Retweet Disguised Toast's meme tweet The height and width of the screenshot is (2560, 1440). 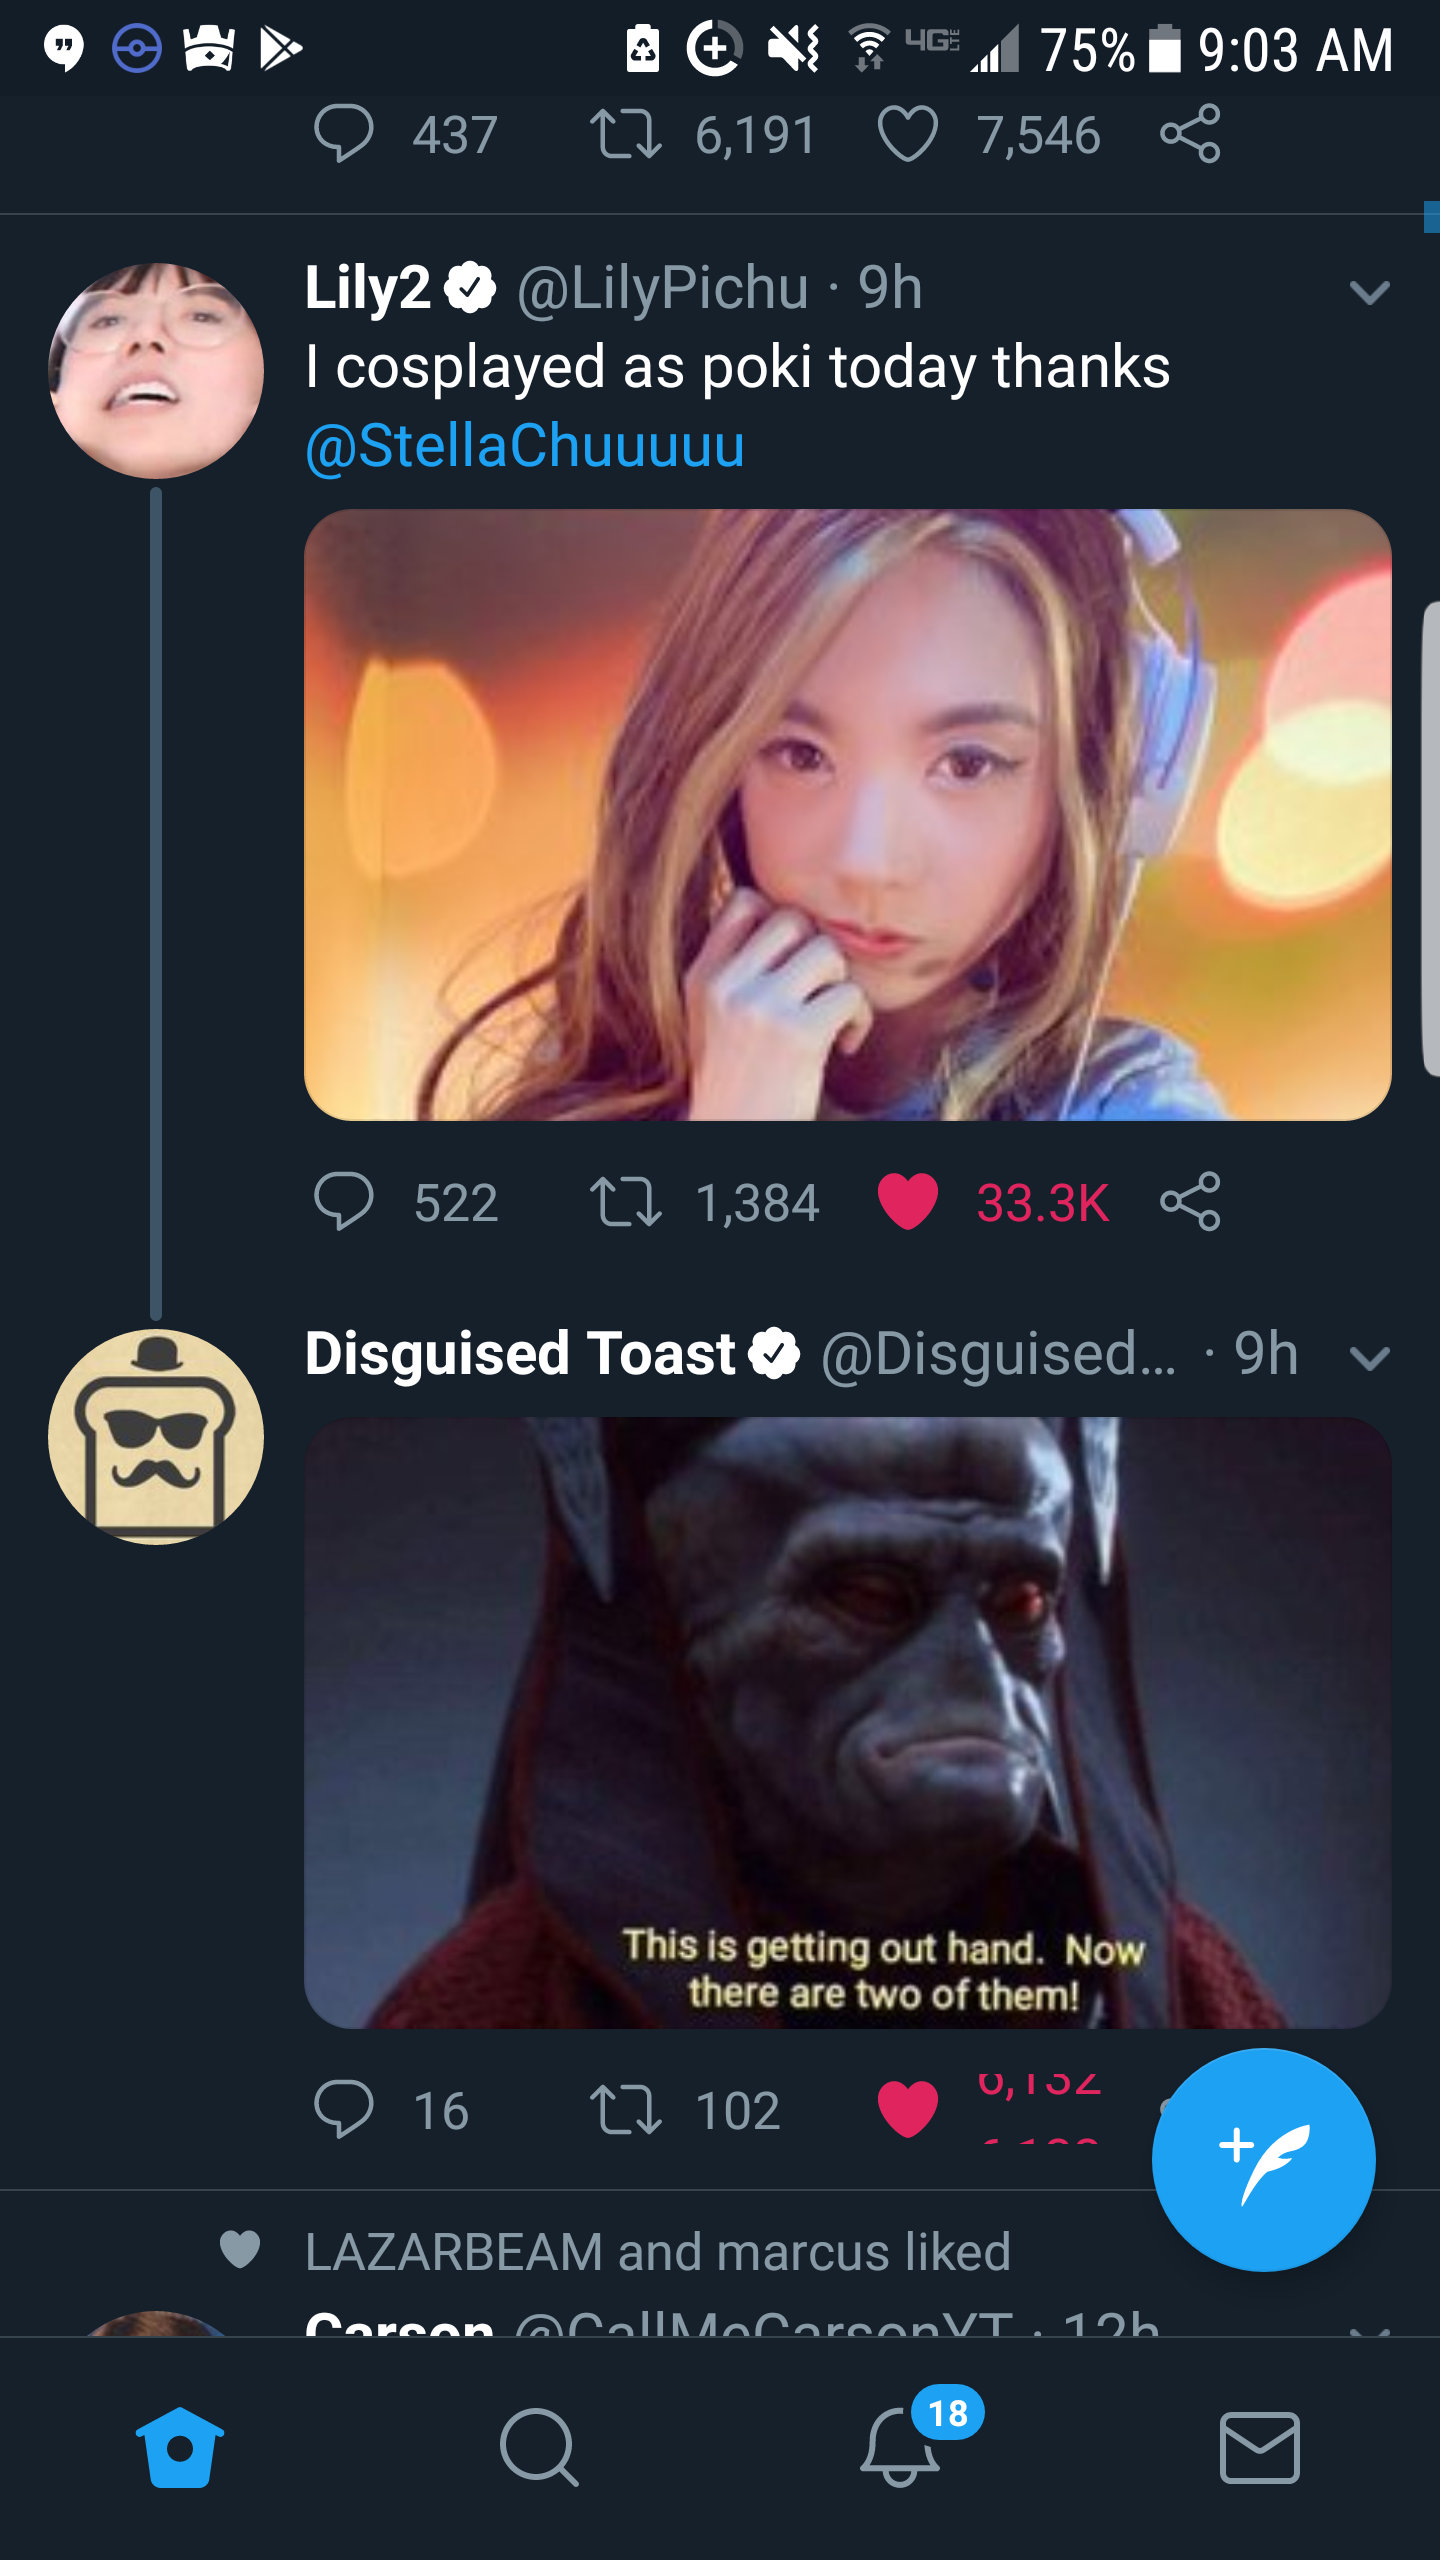tap(625, 2108)
